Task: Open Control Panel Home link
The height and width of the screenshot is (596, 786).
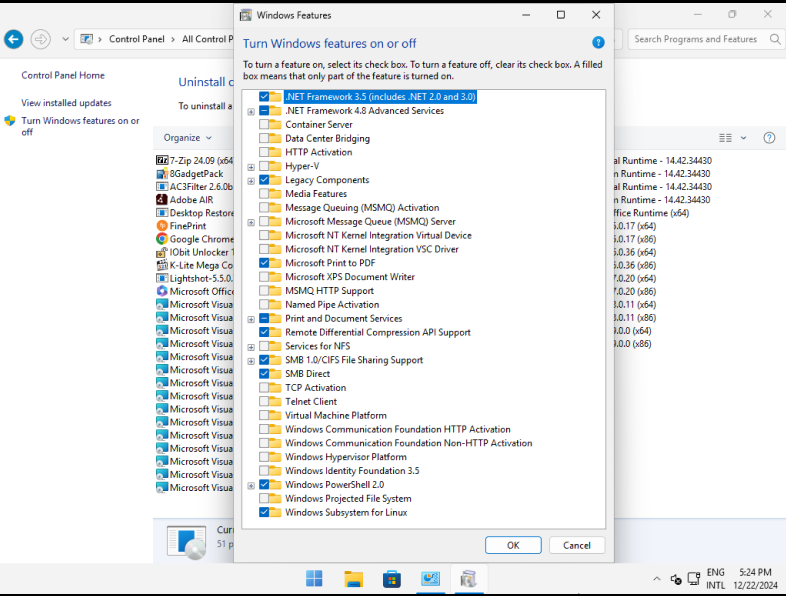Action: [x=63, y=75]
